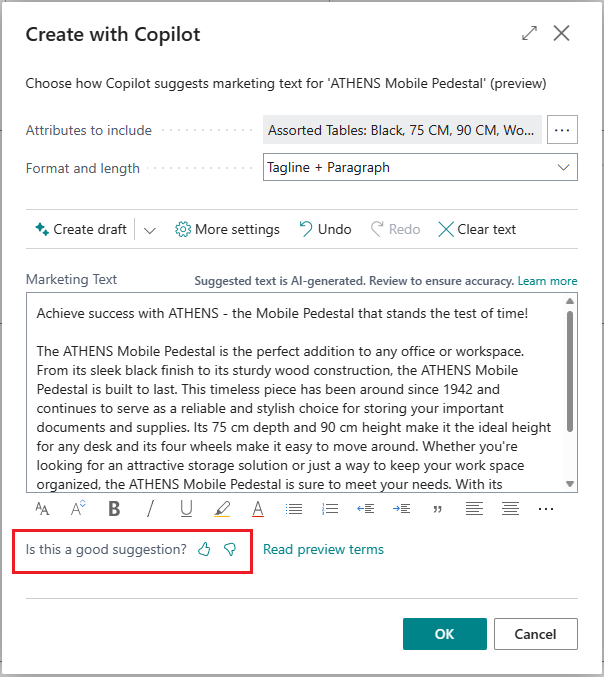This screenshot has height=677, width=604.
Task: Show more formatting options via ellipsis
Action: point(545,509)
